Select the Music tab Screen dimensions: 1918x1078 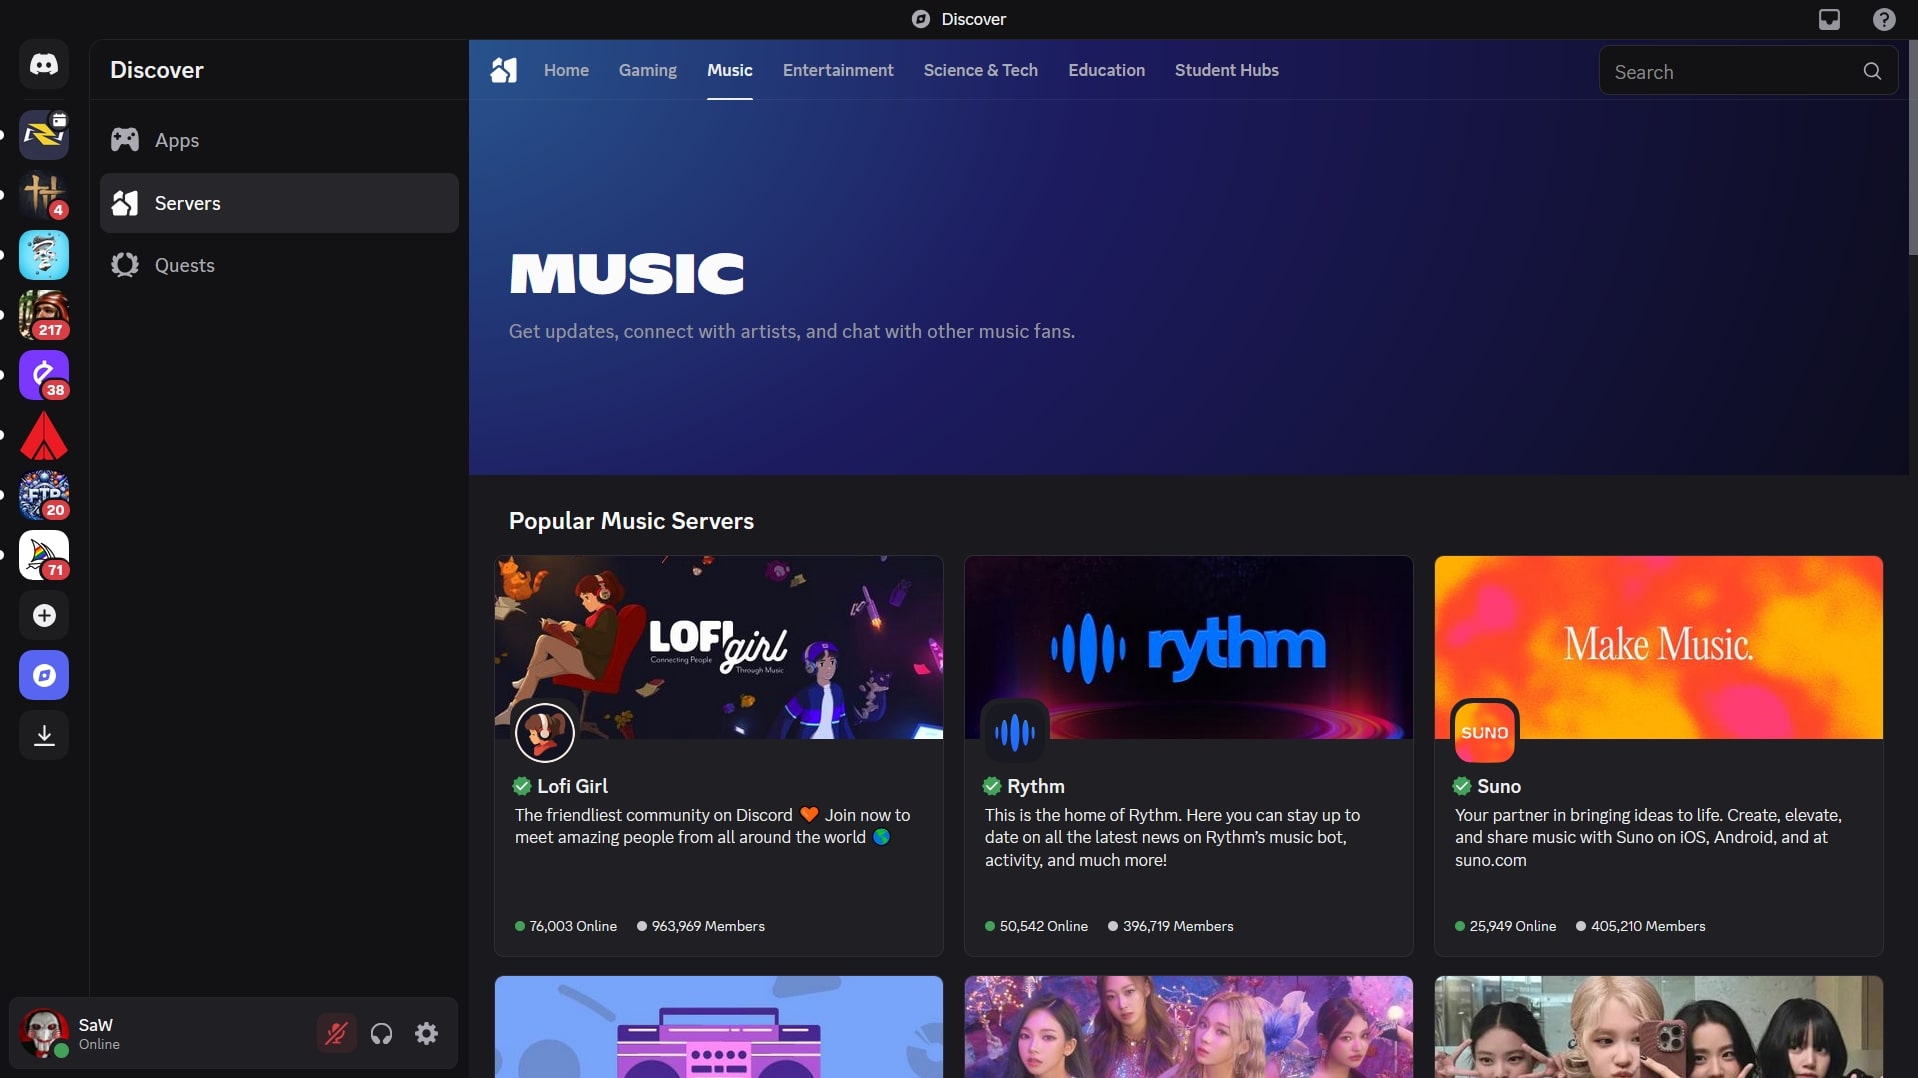730,70
